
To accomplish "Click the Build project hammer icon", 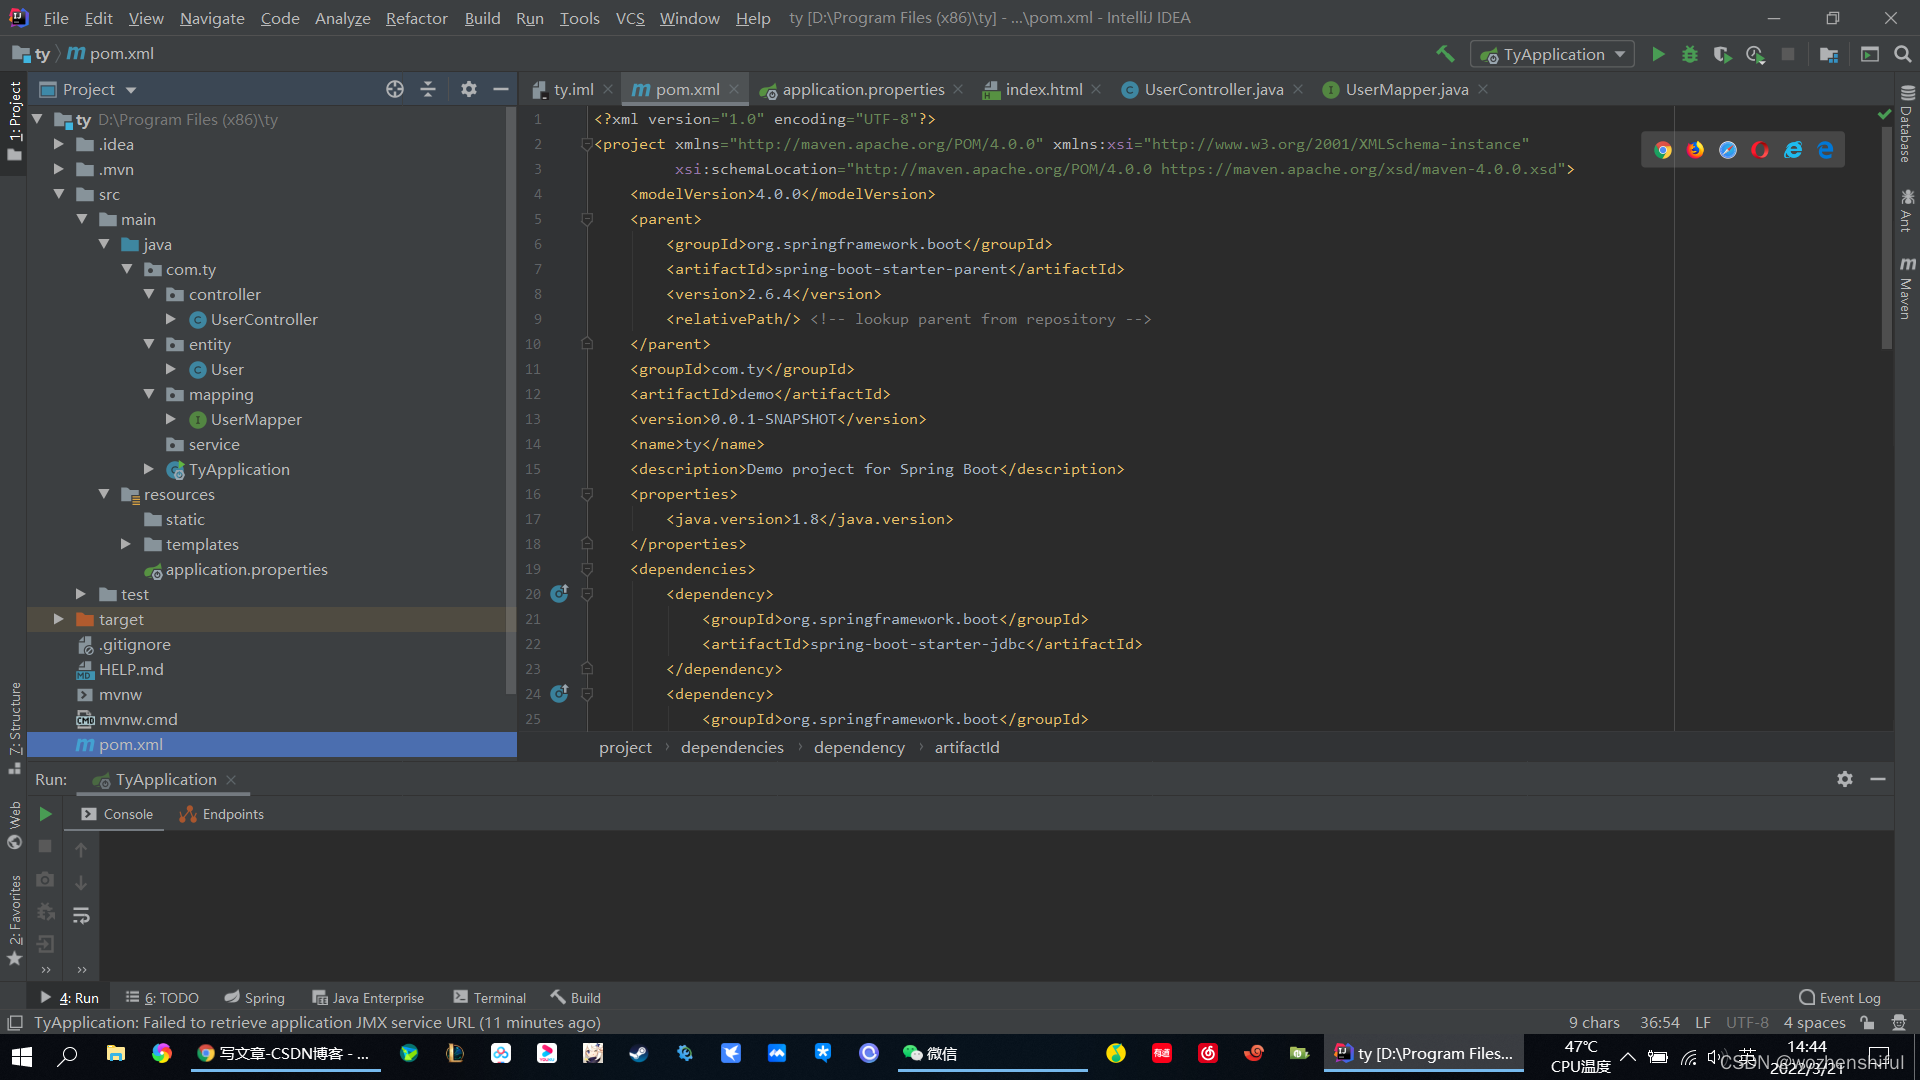I will point(1445,54).
